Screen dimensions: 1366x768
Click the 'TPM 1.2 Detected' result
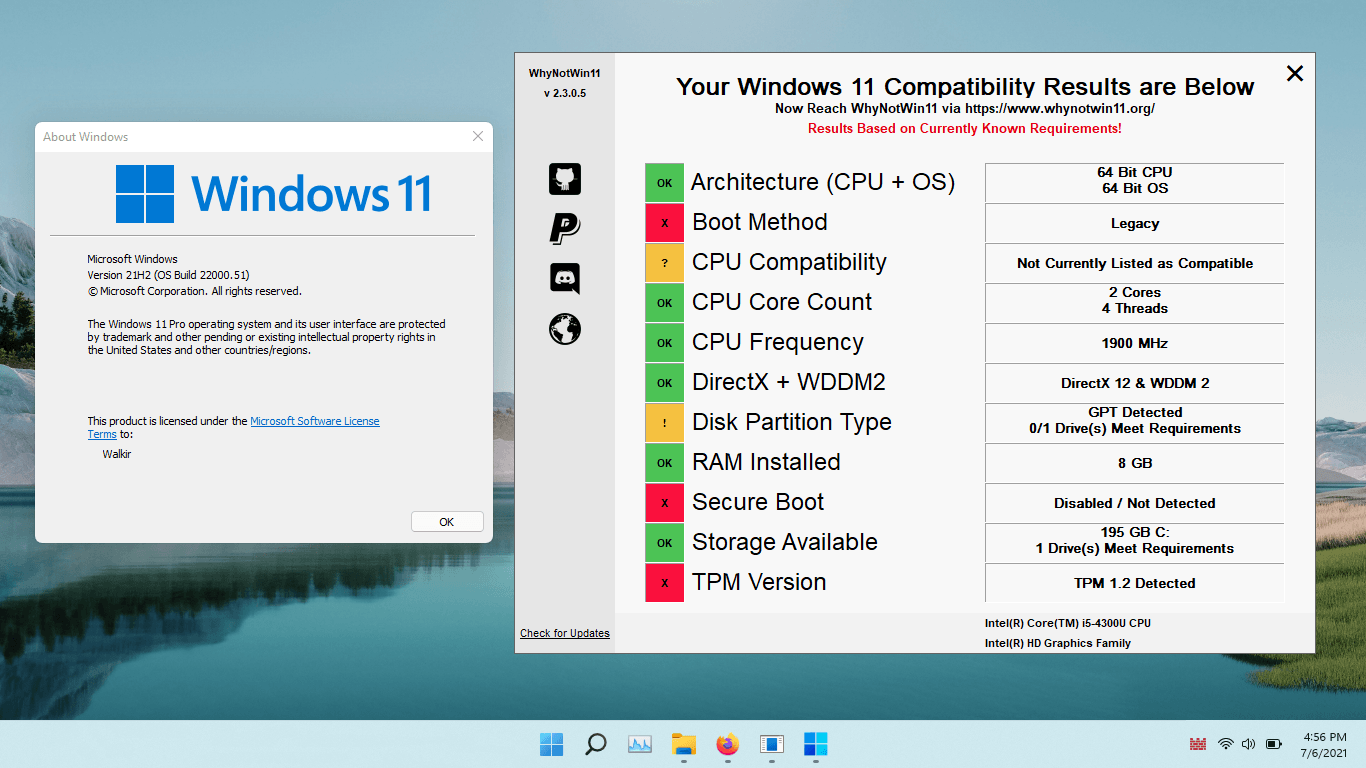(1135, 583)
